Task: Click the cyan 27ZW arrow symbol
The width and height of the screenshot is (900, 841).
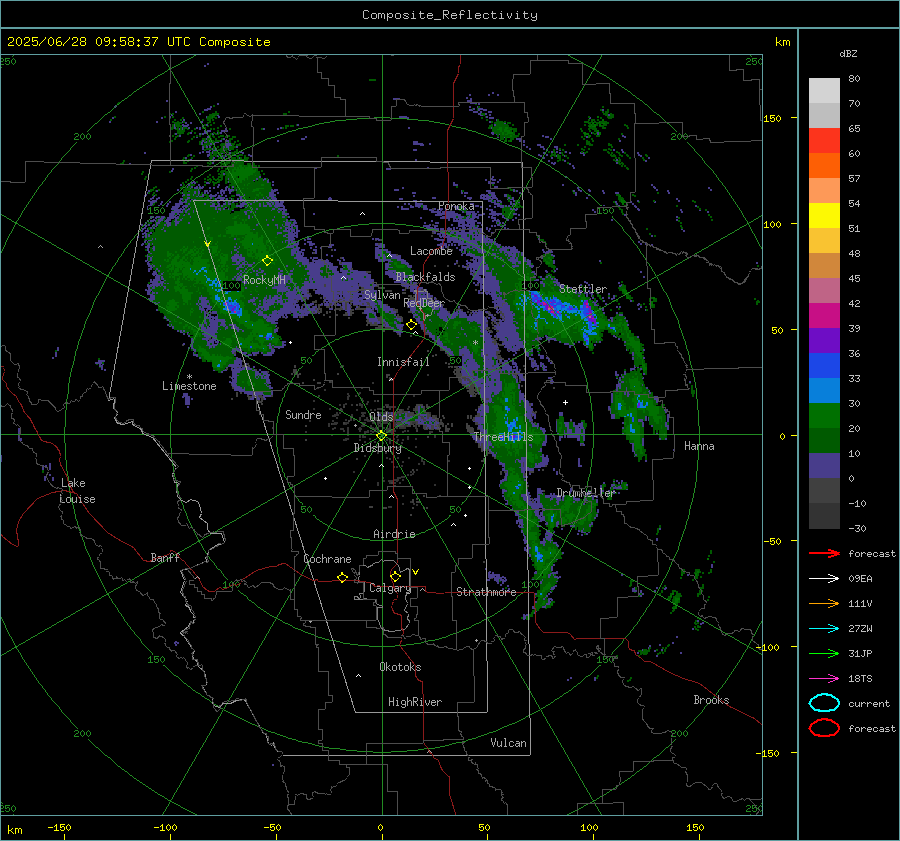Action: pyautogui.click(x=824, y=629)
